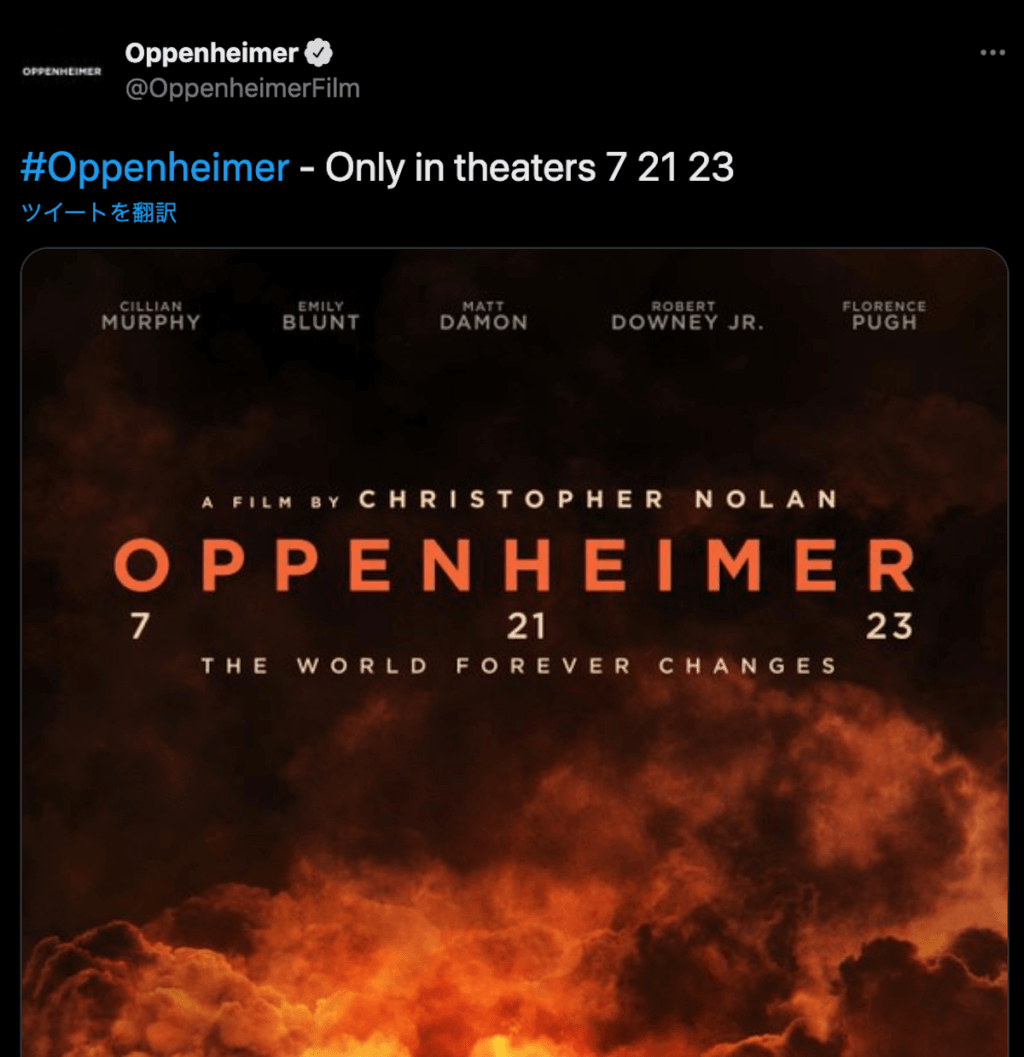Click tweet text 'Only in theaters 7 21 23'

529,167
